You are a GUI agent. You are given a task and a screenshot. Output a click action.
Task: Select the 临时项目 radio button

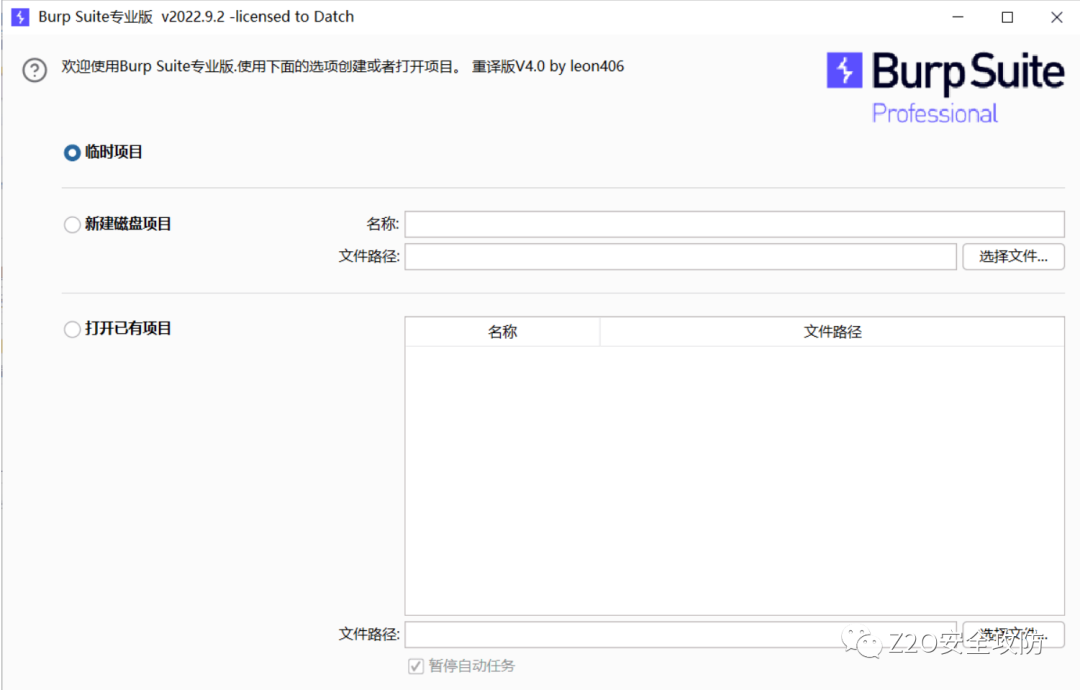click(x=72, y=152)
